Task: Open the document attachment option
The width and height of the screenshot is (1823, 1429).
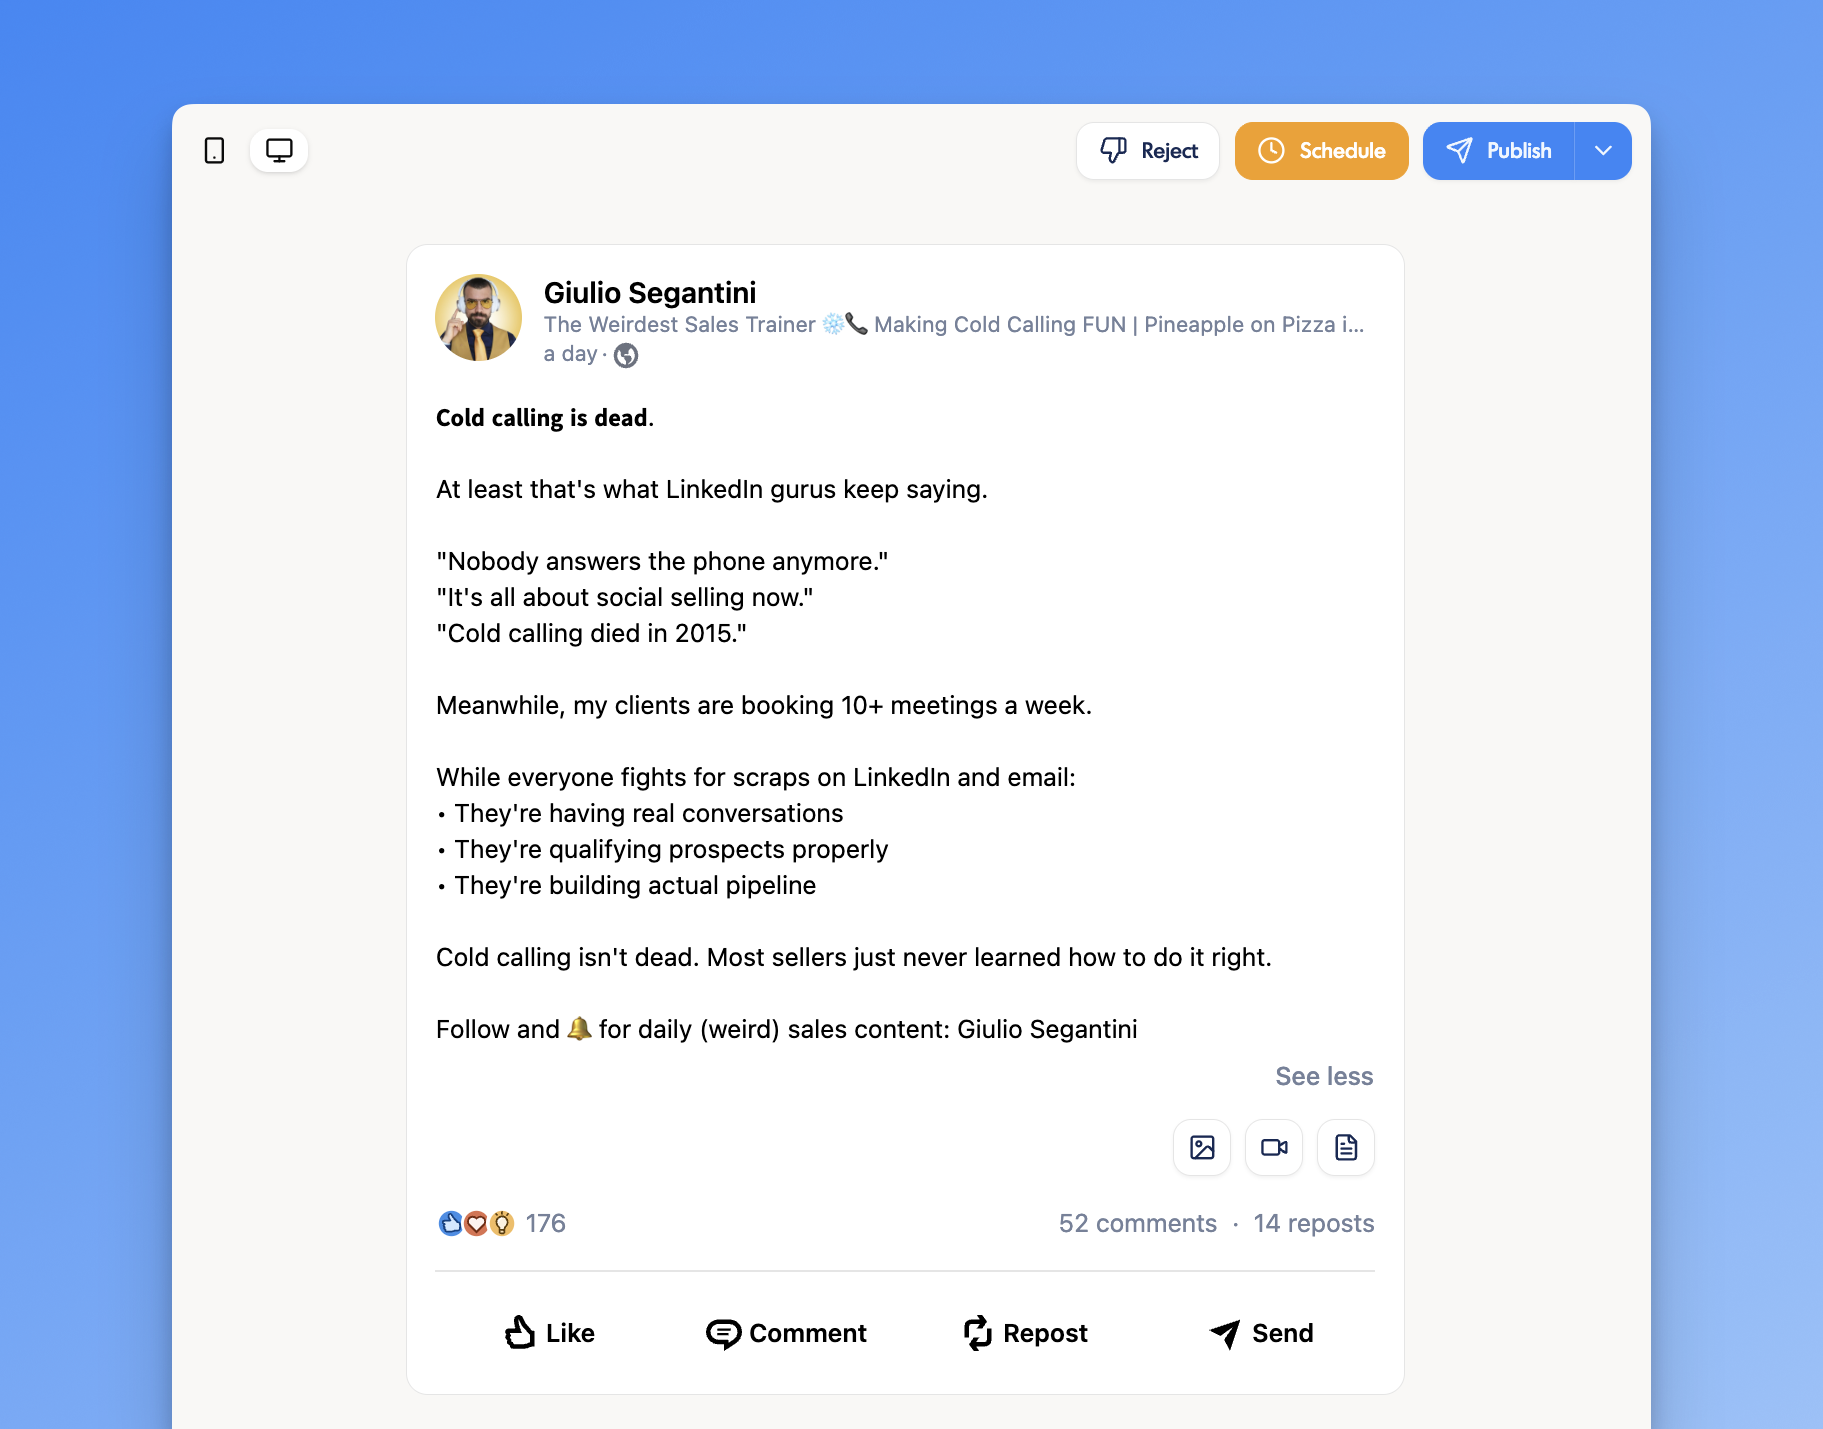Action: (1345, 1147)
